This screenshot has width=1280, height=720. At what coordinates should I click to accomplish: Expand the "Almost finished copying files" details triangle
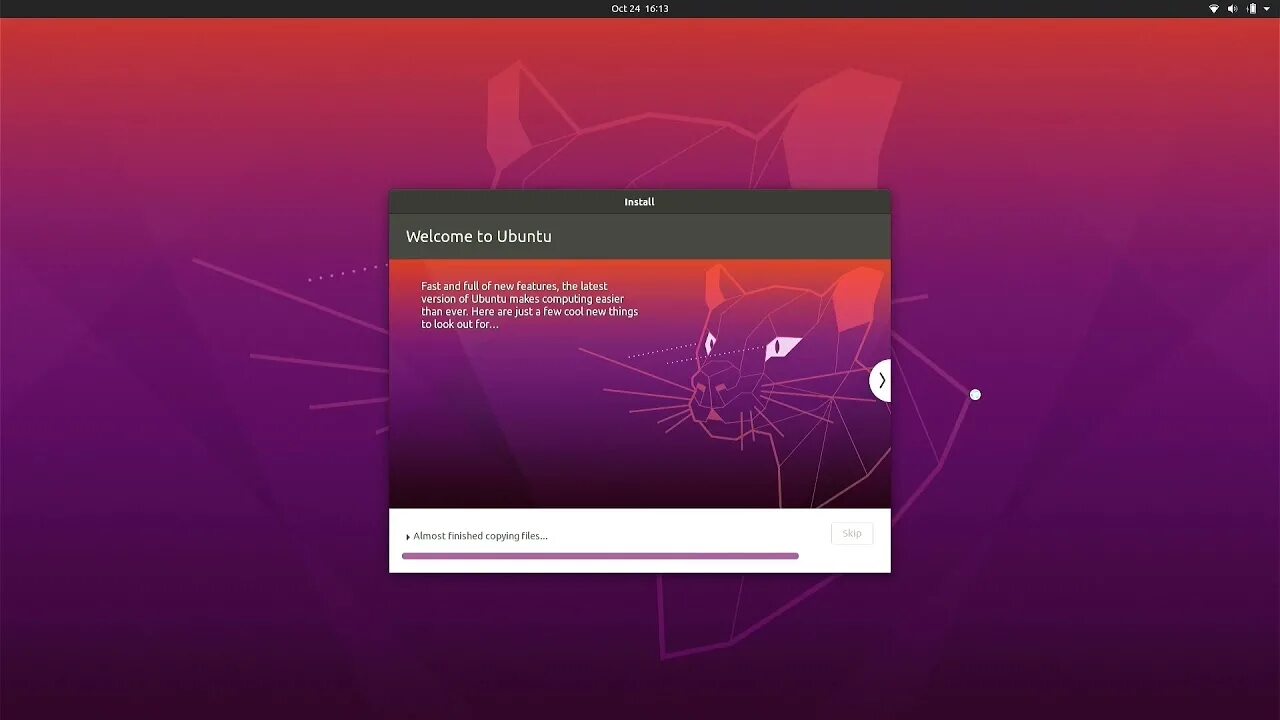pyautogui.click(x=408, y=537)
